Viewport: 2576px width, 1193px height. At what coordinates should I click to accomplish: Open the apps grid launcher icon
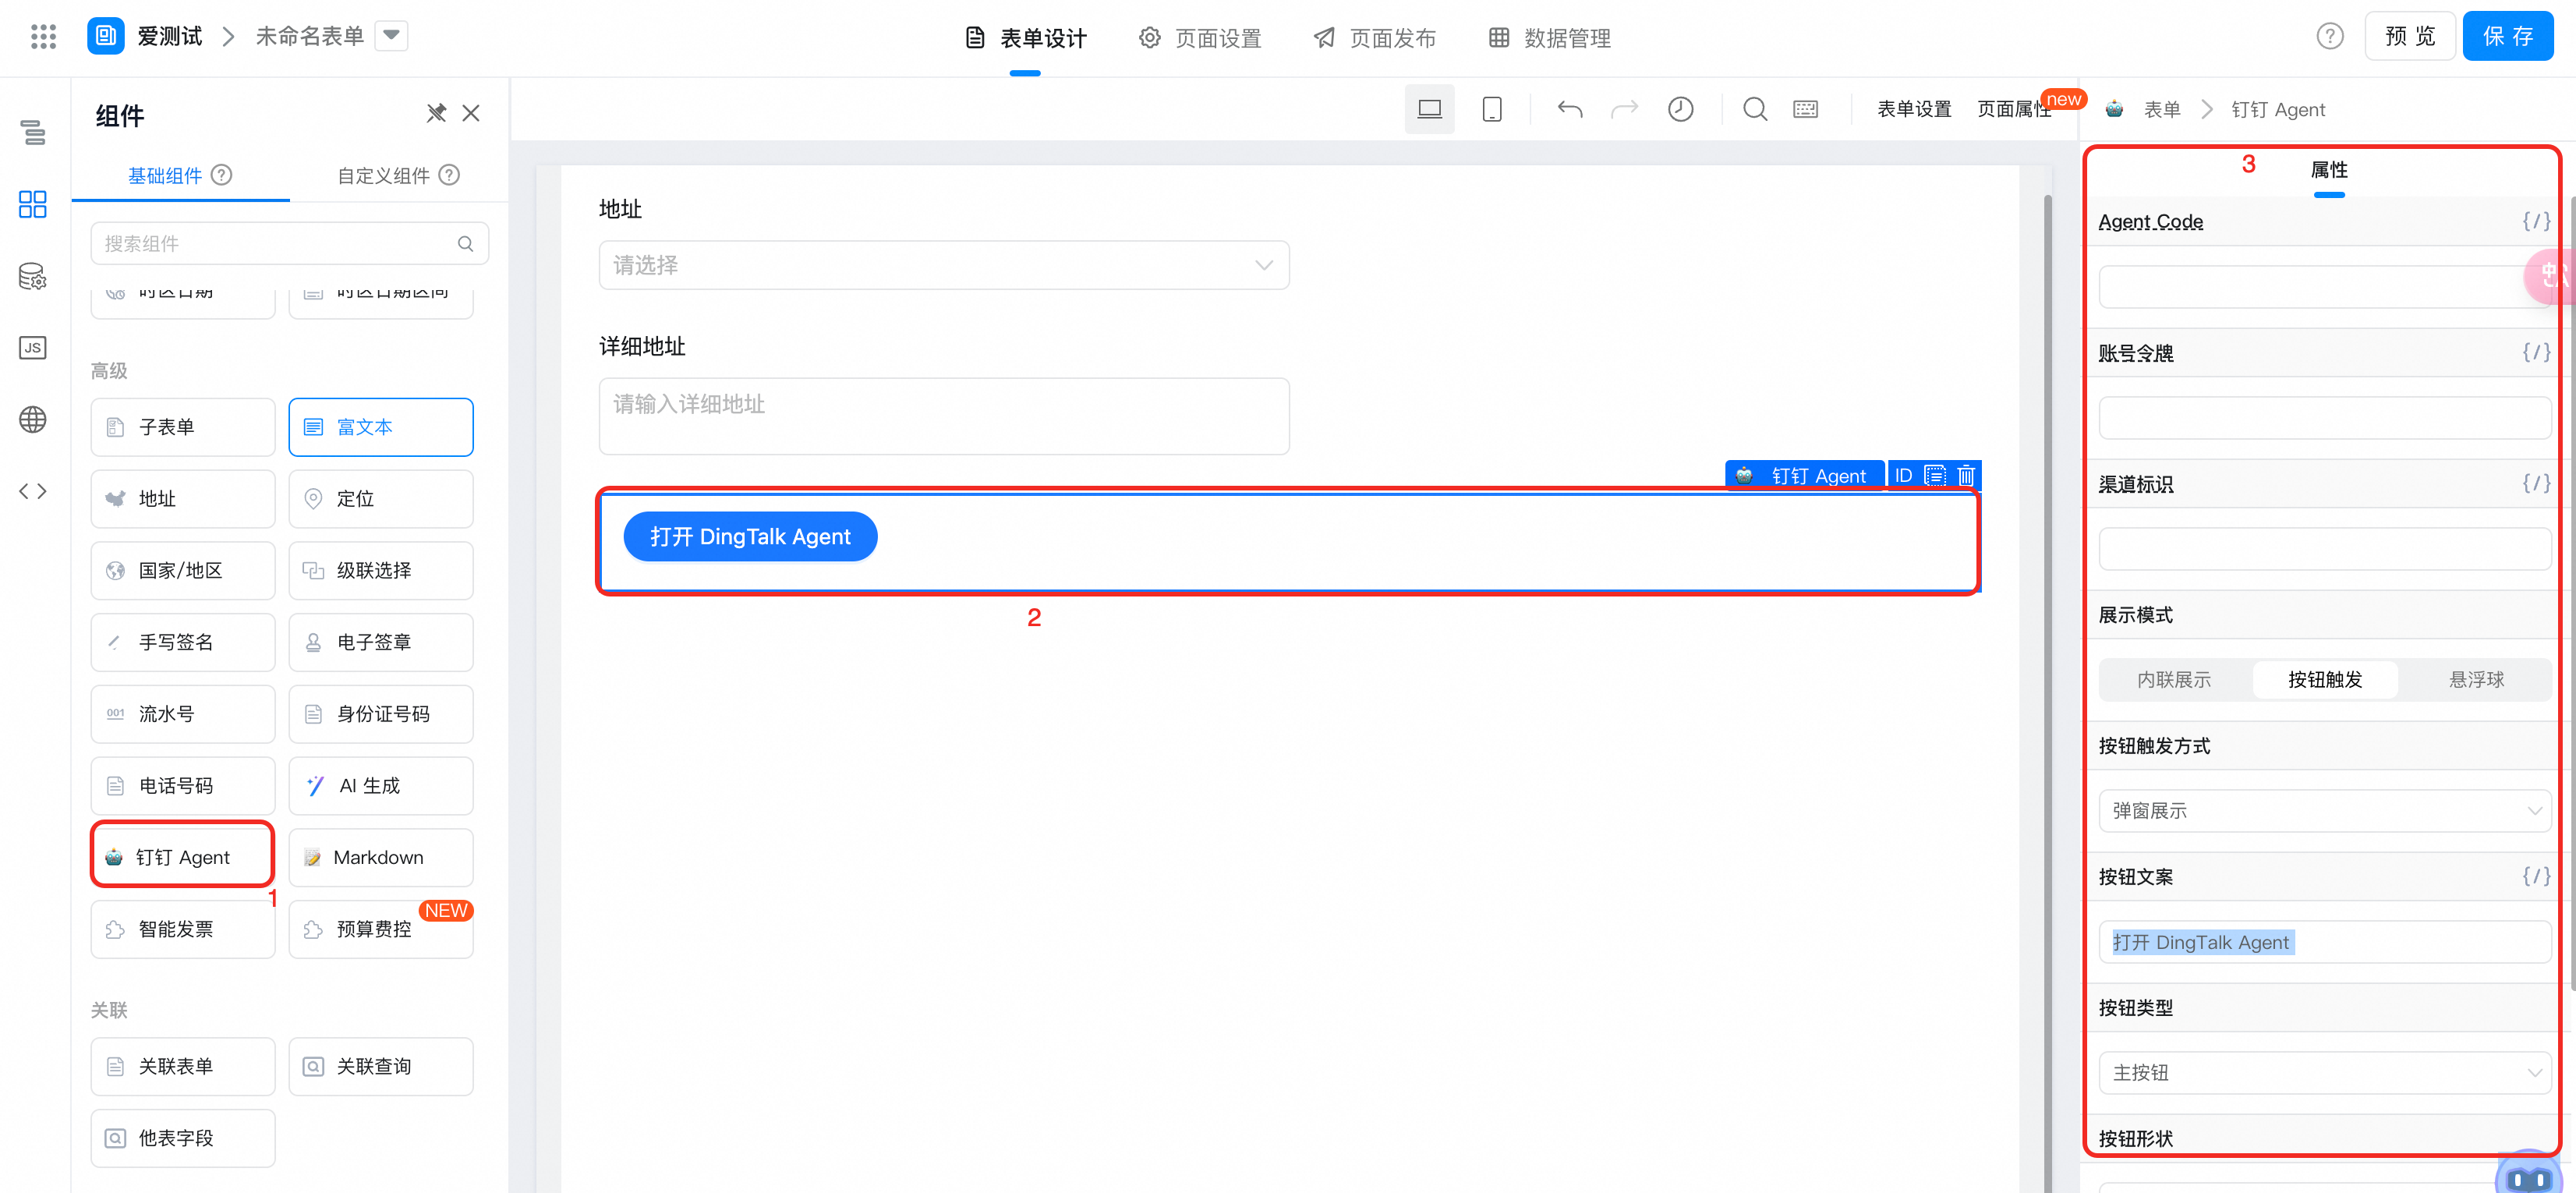[43, 37]
